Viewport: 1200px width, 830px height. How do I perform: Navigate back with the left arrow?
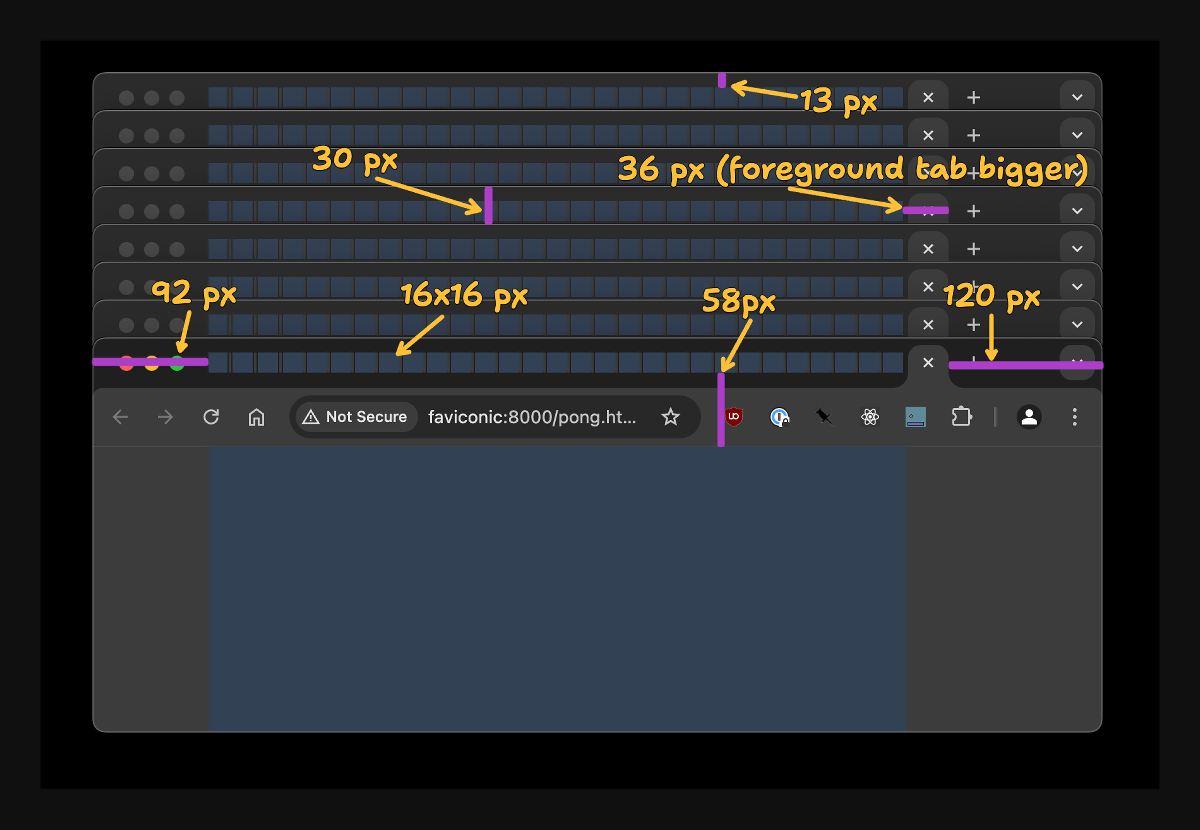point(121,417)
